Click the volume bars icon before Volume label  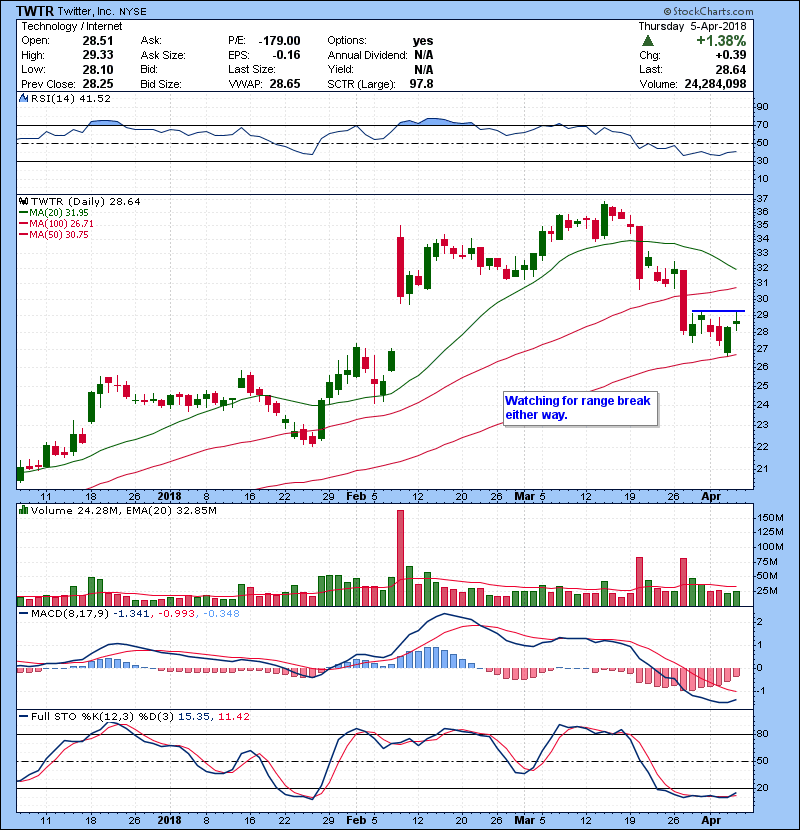point(23,510)
